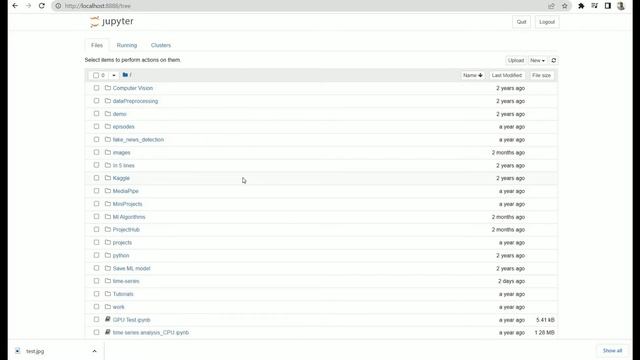640x360 pixels.
Task: Switch to the Clusters tab
Action: [161, 45]
